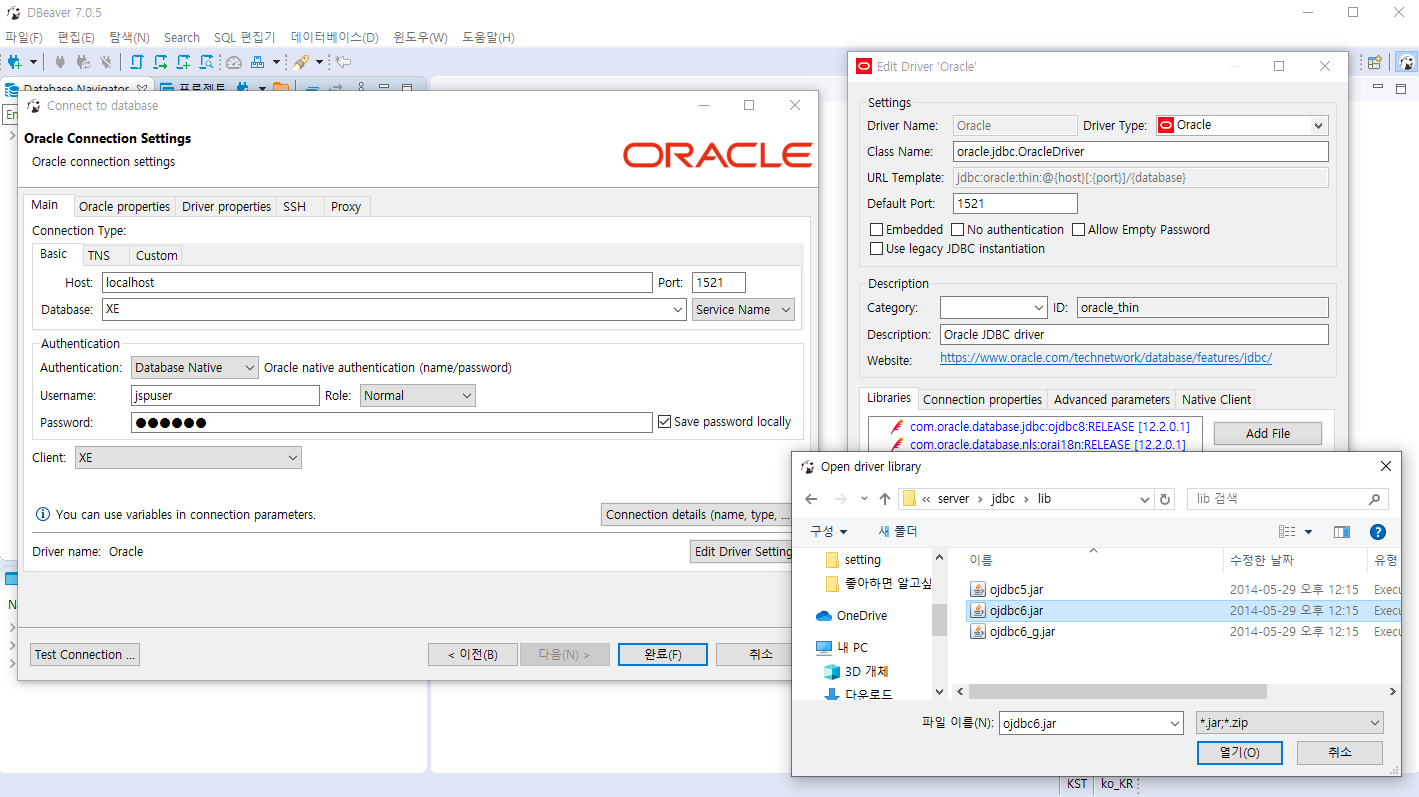Click the search magnifier in lib search box
This screenshot has height=797, width=1419.
(x=1375, y=499)
